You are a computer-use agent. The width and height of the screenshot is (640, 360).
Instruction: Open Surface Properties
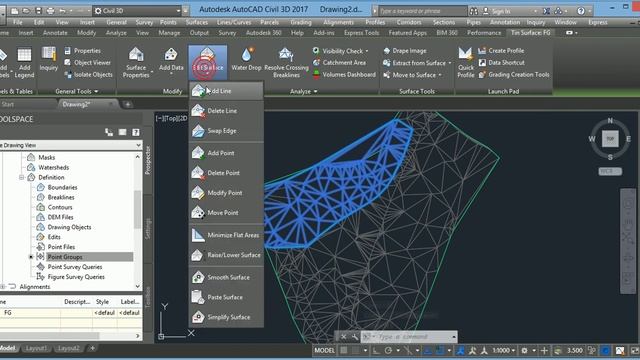136,62
